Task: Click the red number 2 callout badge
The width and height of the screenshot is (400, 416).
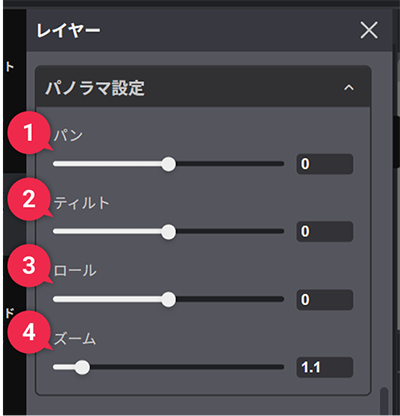Action: [29, 199]
